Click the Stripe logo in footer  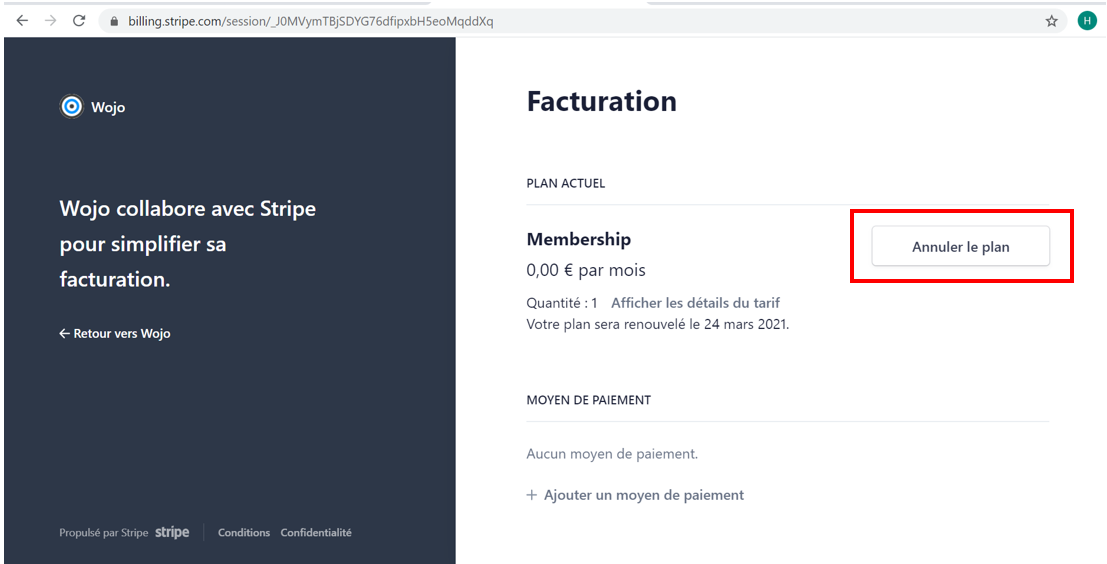pyautogui.click(x=172, y=532)
